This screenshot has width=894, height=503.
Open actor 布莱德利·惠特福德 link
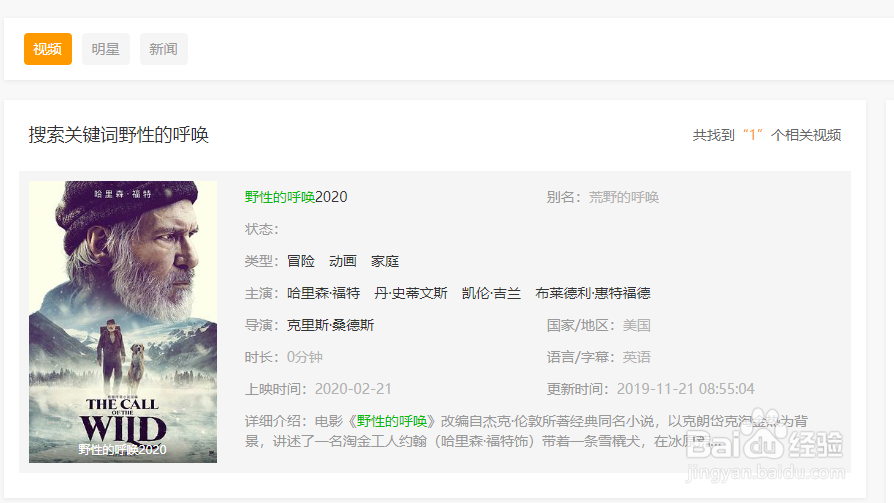pyautogui.click(x=593, y=293)
